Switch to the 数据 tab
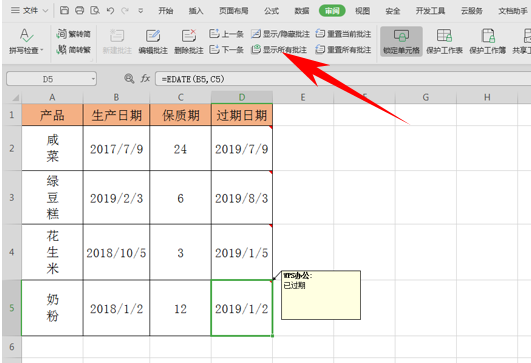The width and height of the screenshot is (531, 363). [x=302, y=11]
